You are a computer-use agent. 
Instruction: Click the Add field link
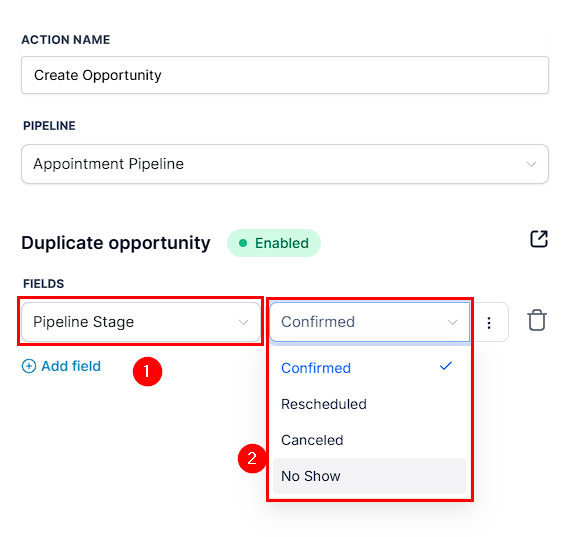tap(71, 366)
